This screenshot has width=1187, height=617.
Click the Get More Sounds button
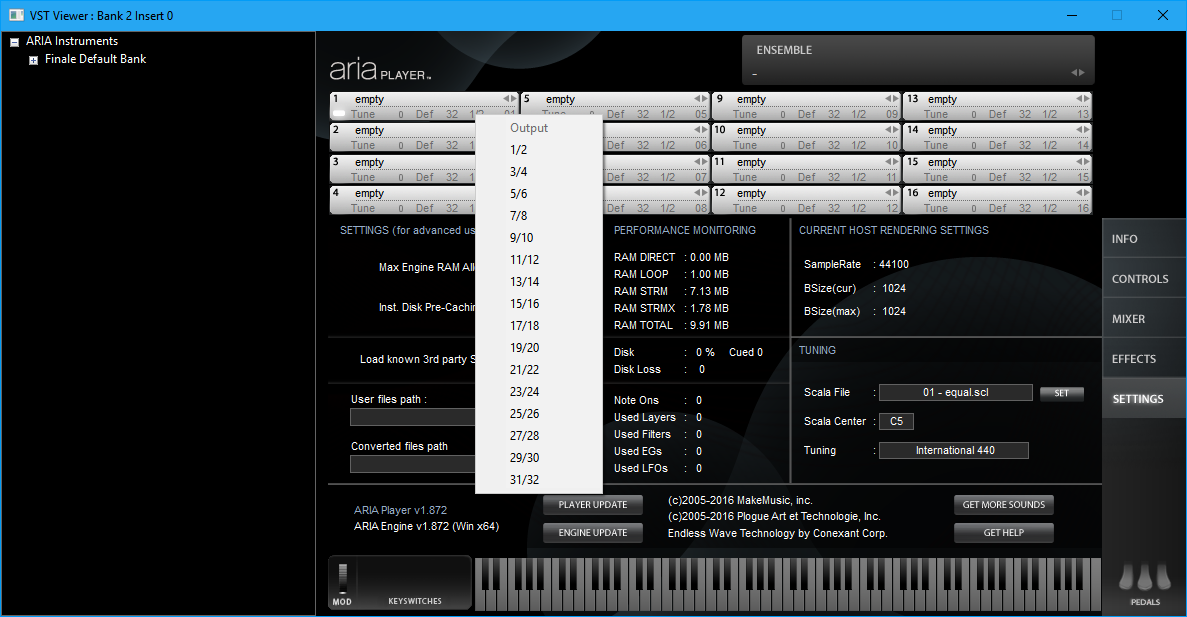click(1003, 505)
